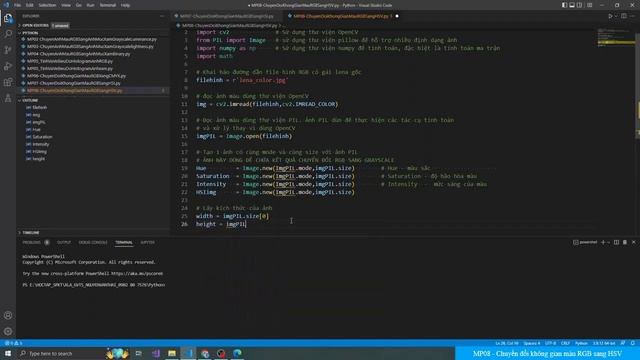The height and width of the screenshot is (360, 640).
Task: Click the Windows Start button
Action: tap(8, 353)
